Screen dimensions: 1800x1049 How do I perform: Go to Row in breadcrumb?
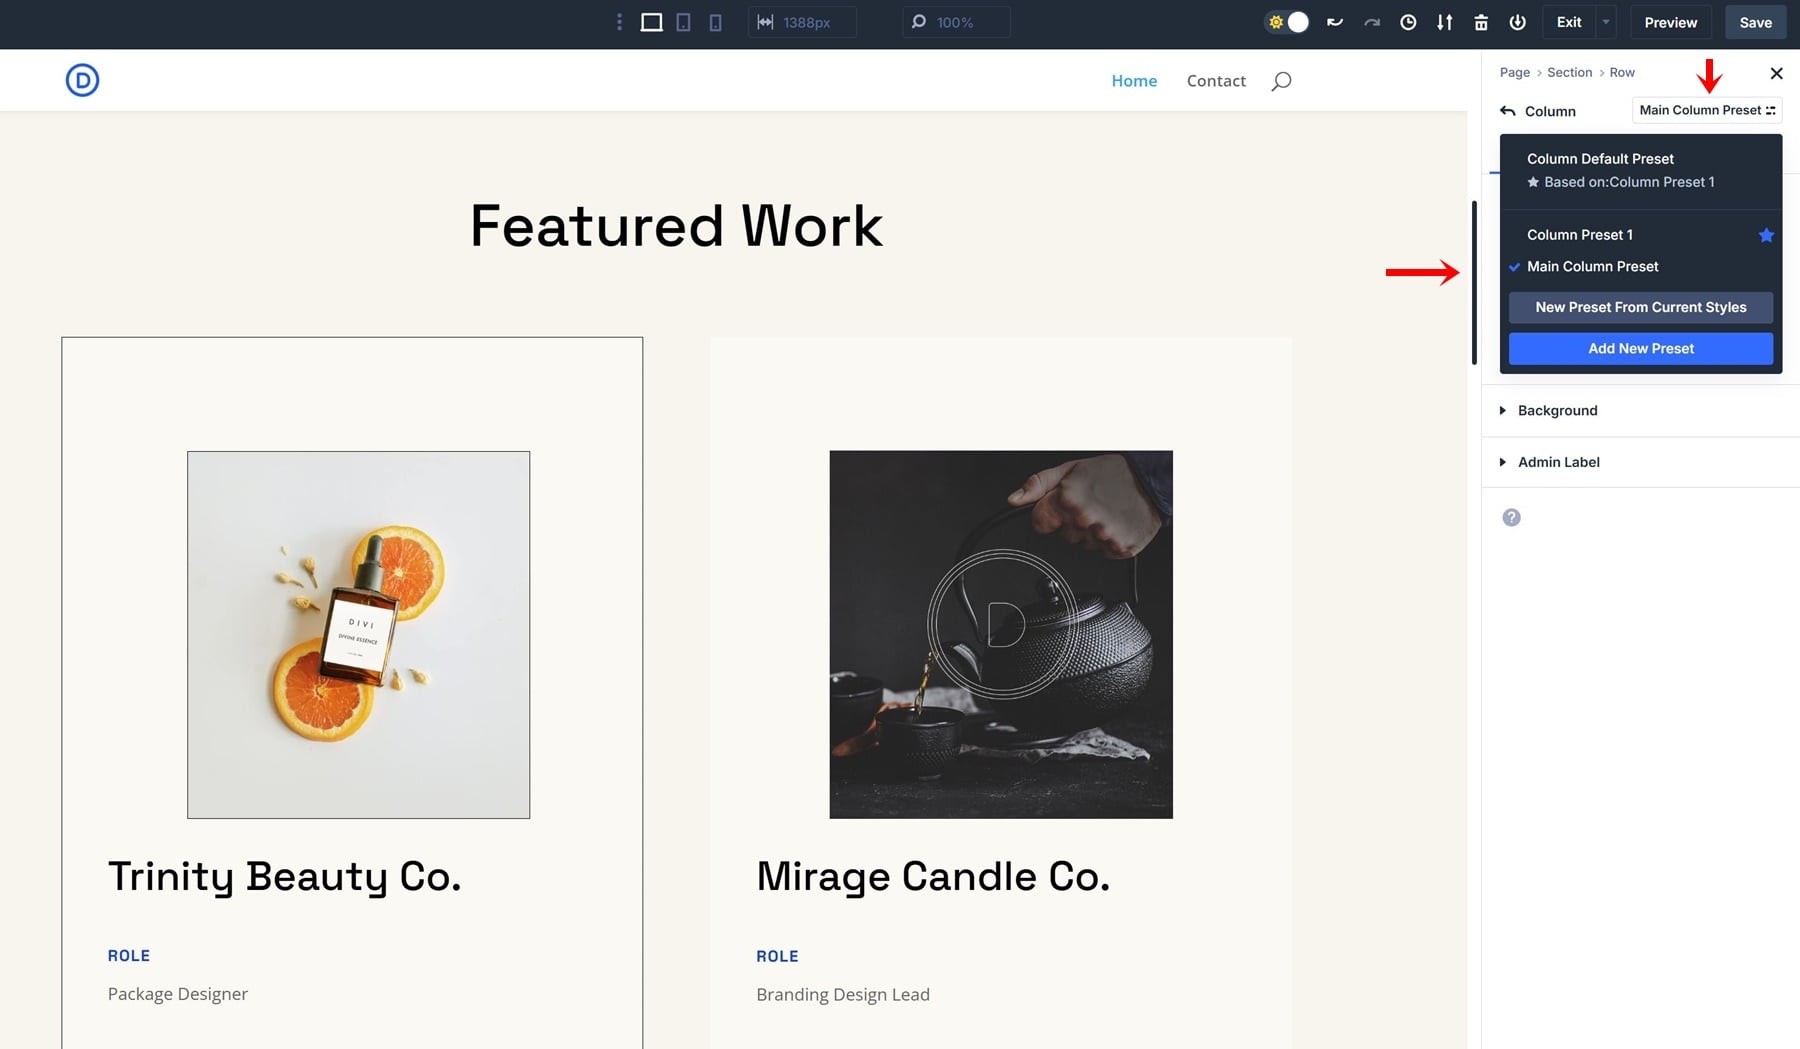(1622, 72)
